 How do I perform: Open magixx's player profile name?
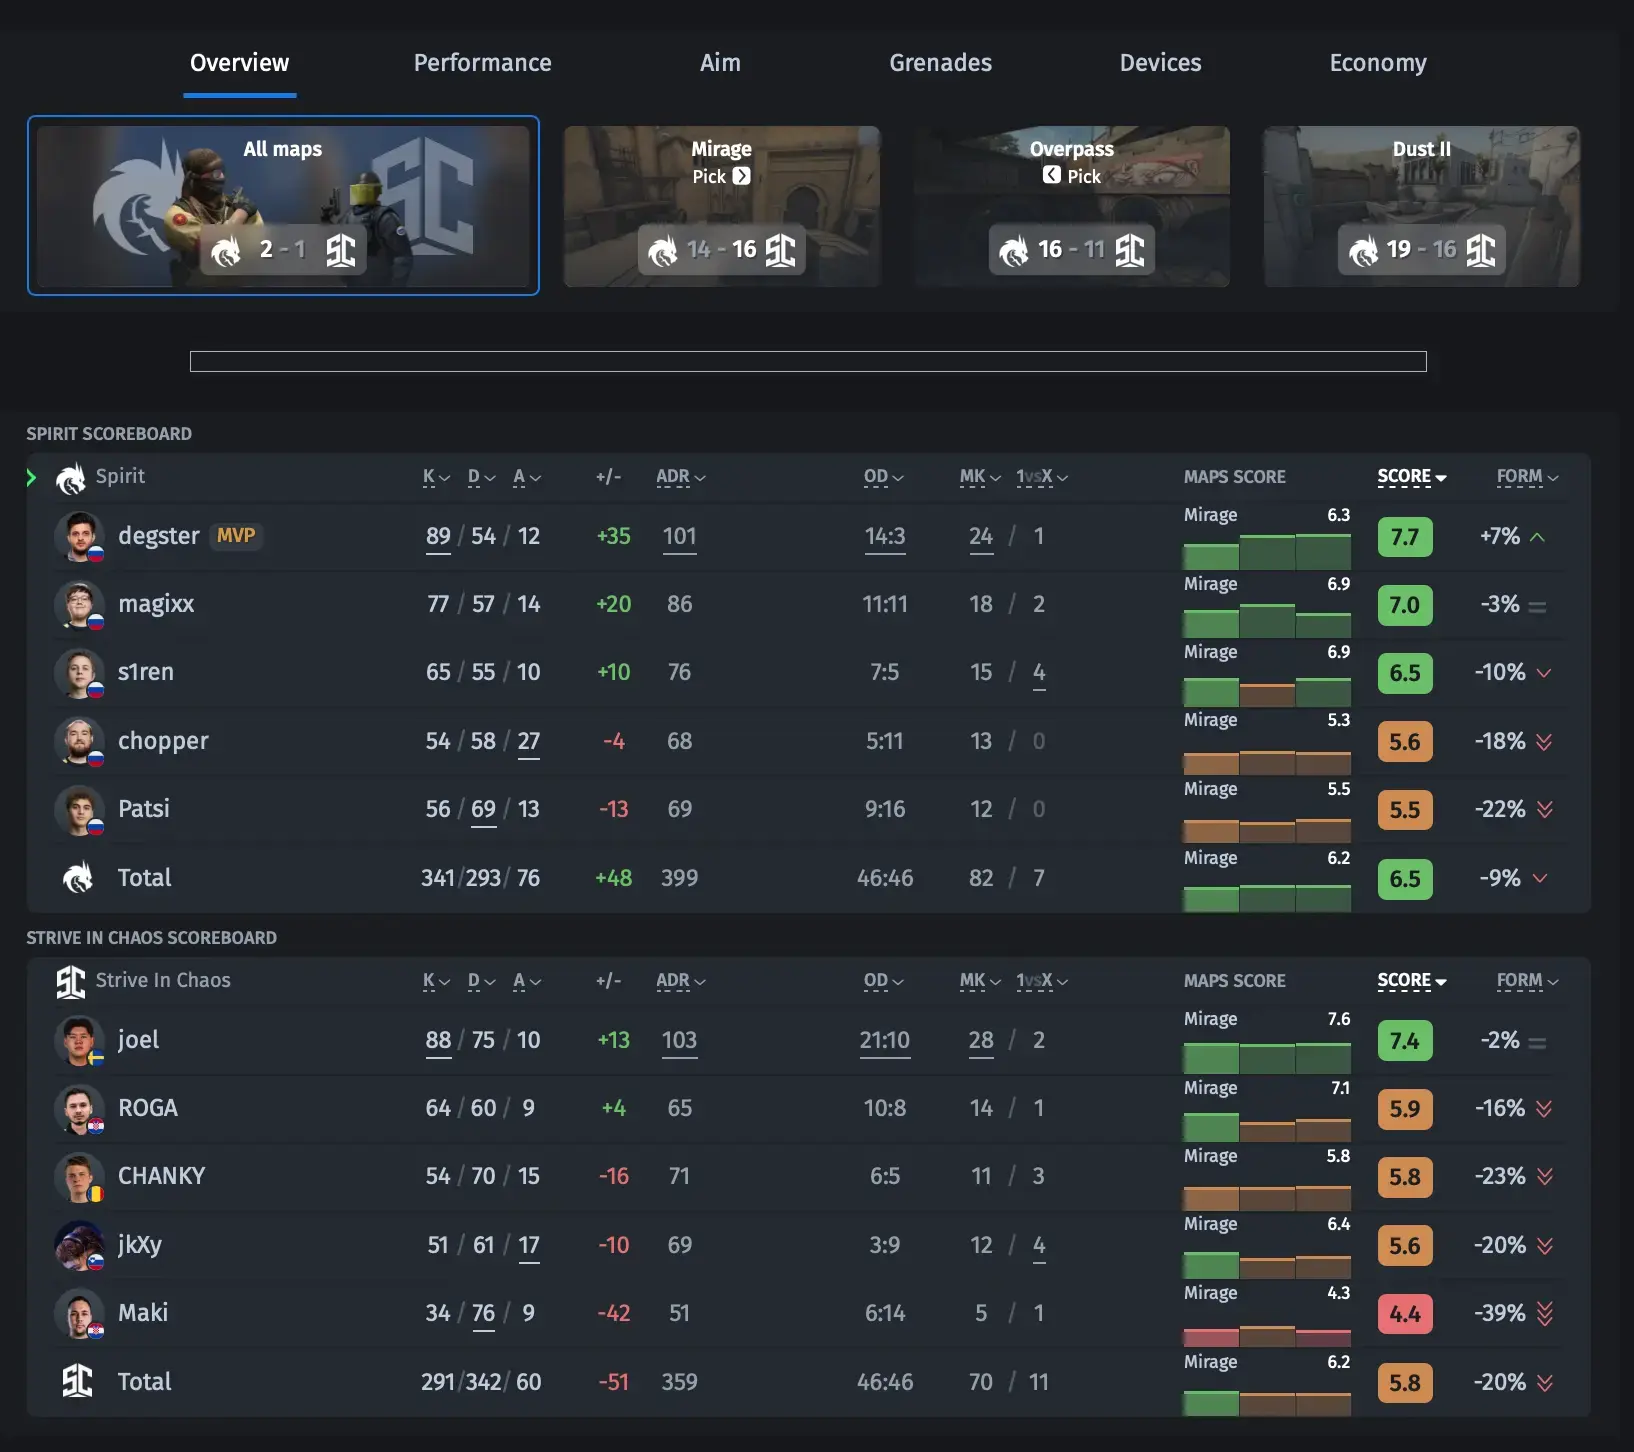click(x=156, y=604)
